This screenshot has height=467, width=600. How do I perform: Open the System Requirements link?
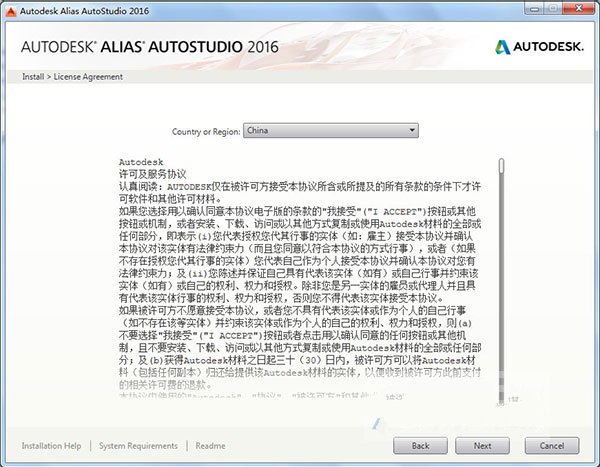[x=138, y=446]
